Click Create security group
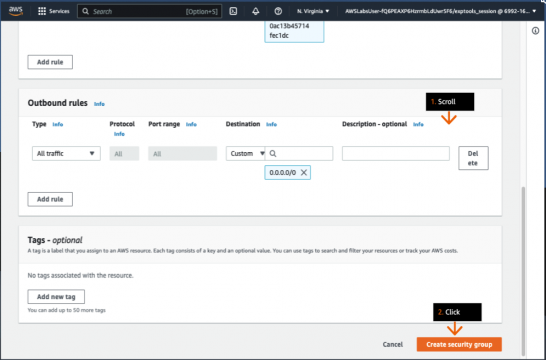546x360 pixels. [459, 344]
